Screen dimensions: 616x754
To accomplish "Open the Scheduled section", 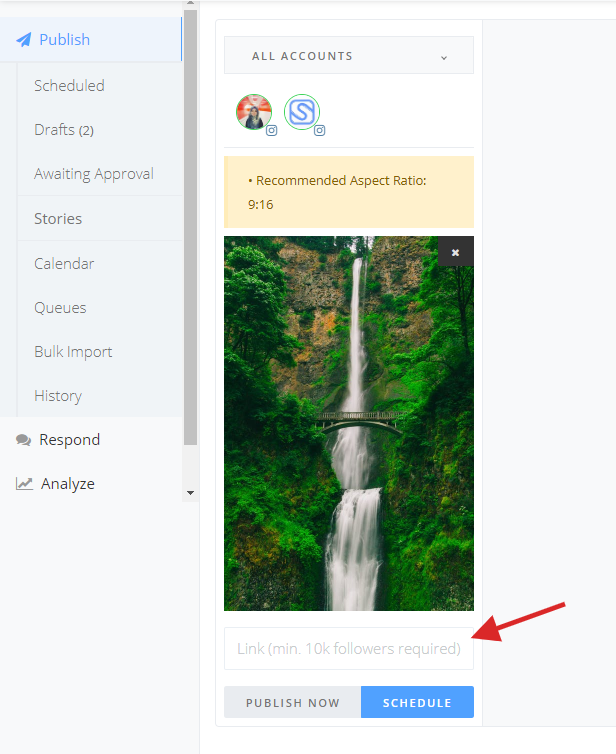I will pos(69,86).
